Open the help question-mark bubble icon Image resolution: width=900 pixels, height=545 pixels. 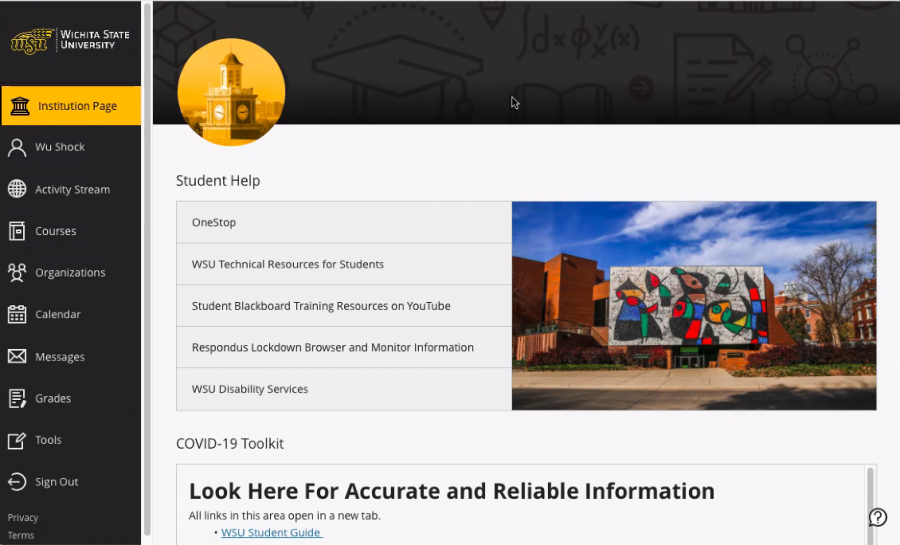pos(878,517)
